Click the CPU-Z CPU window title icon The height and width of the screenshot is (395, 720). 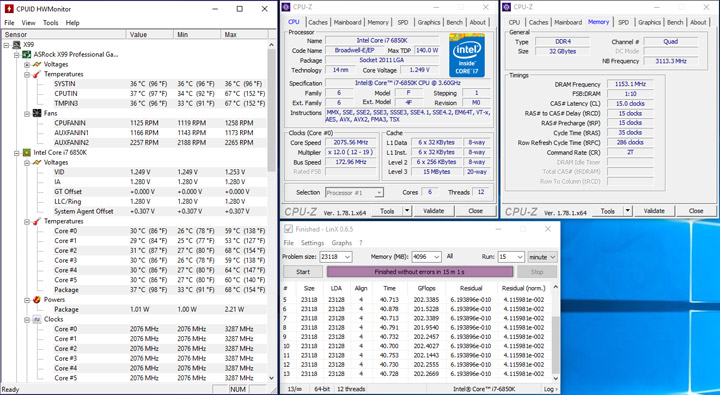287,7
